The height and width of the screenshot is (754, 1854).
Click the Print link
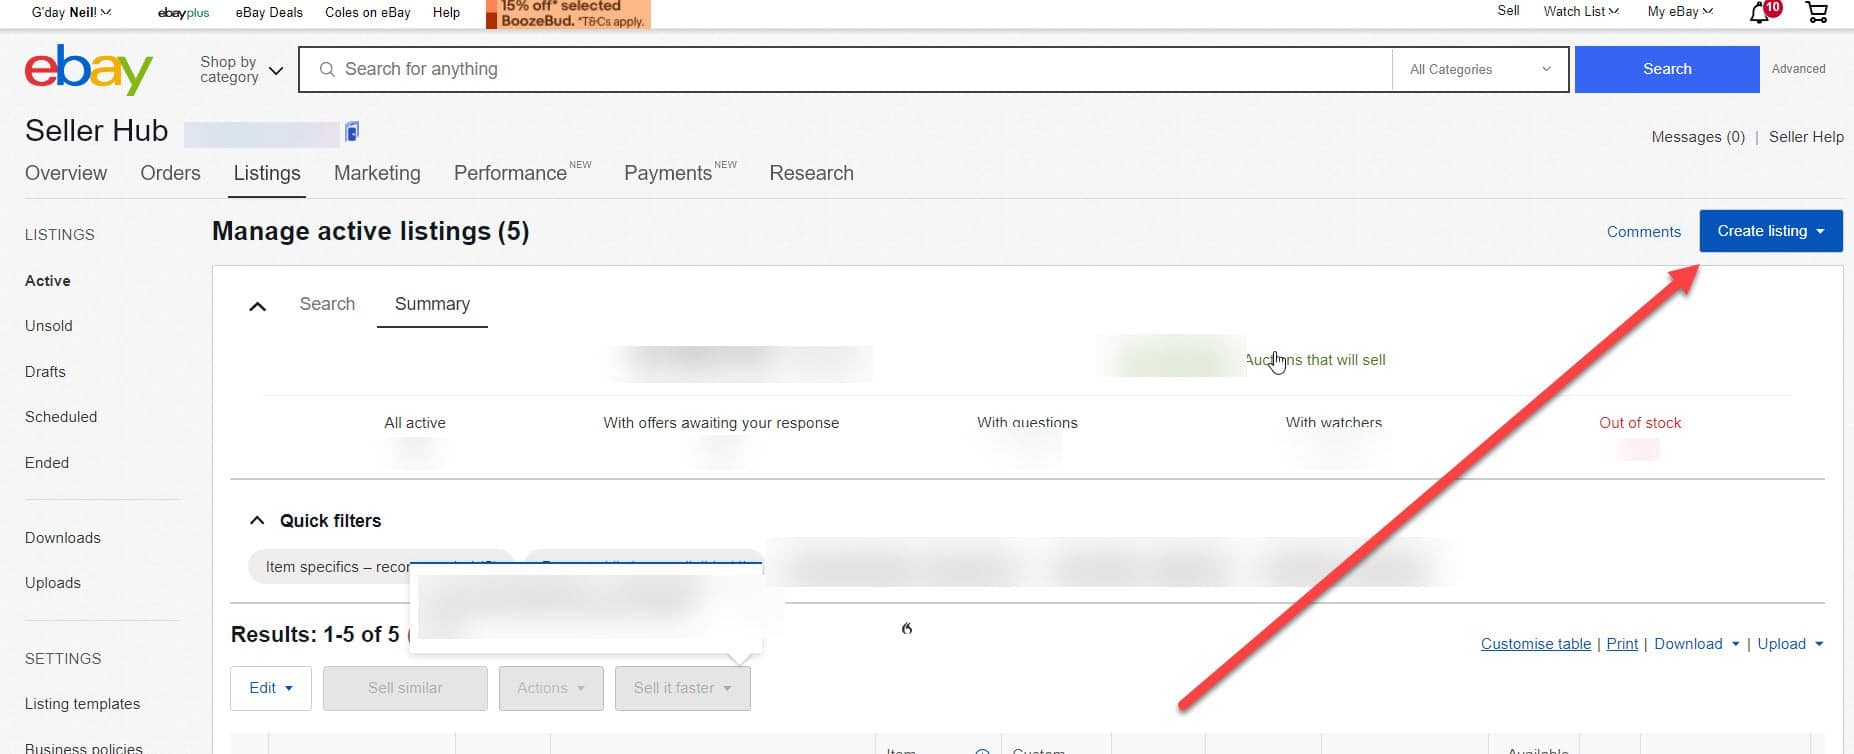[1622, 644]
